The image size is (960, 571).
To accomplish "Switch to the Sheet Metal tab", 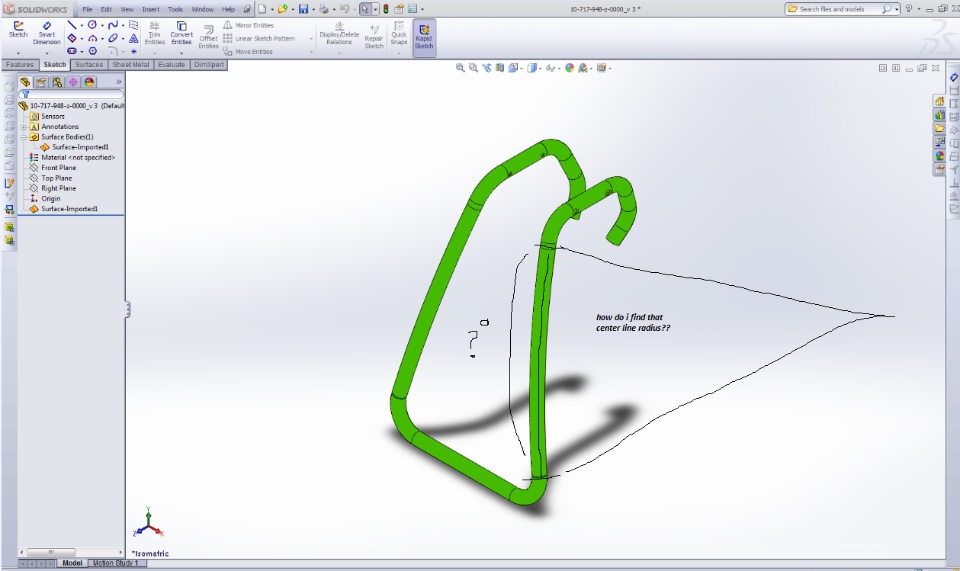I will click(130, 64).
